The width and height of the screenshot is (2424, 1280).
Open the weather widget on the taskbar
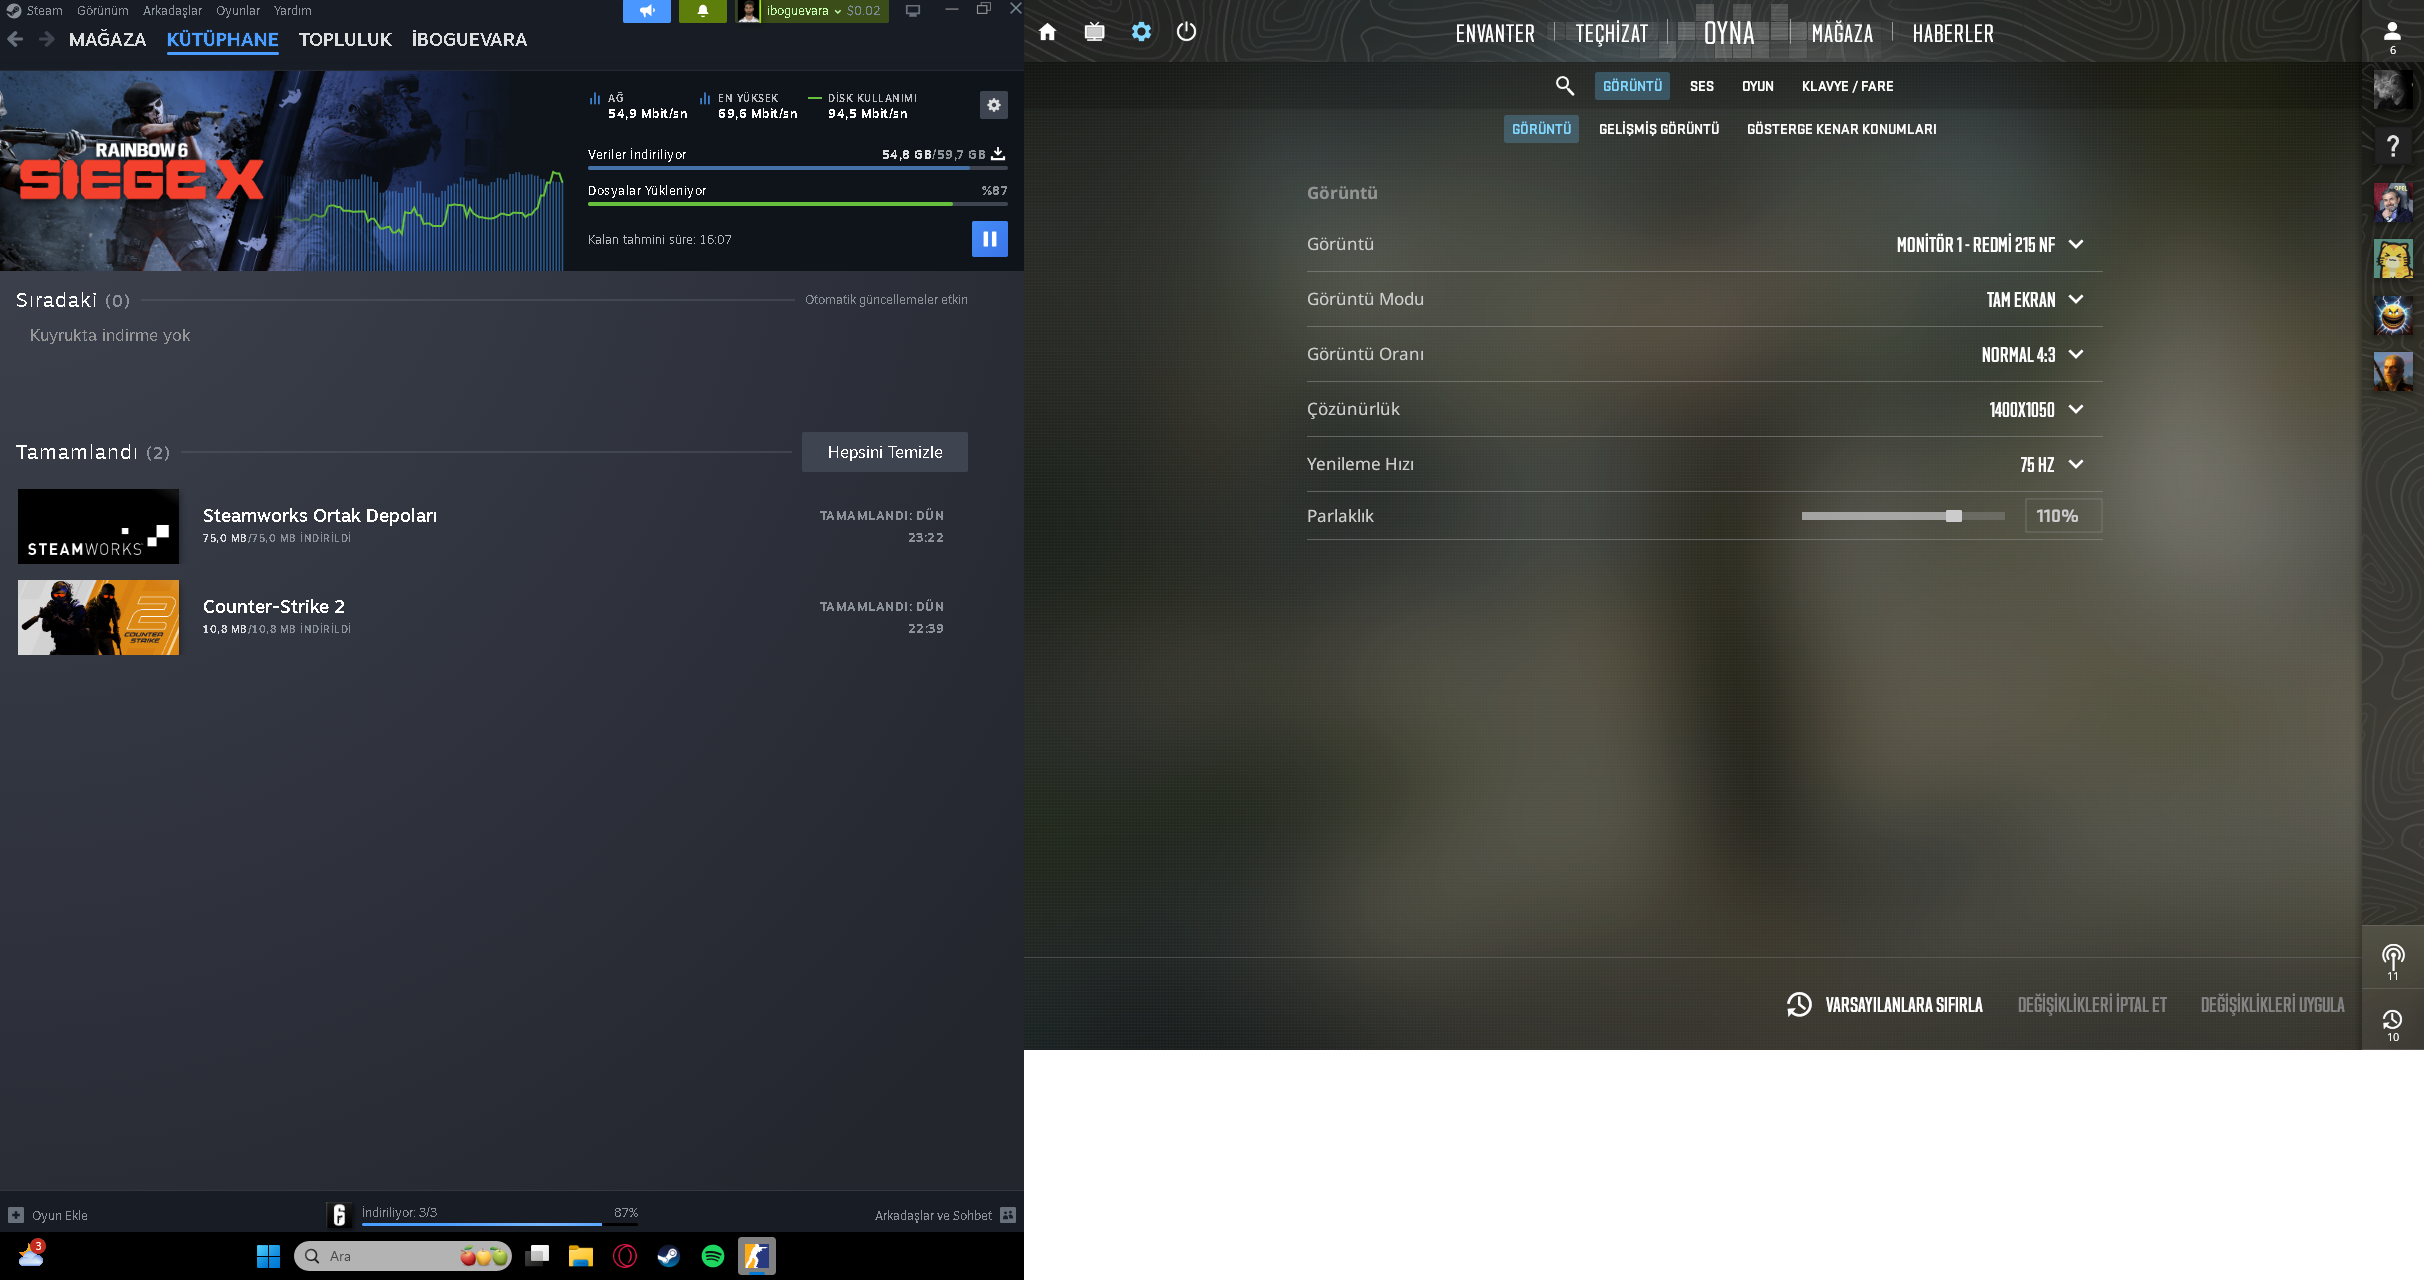point(31,1254)
